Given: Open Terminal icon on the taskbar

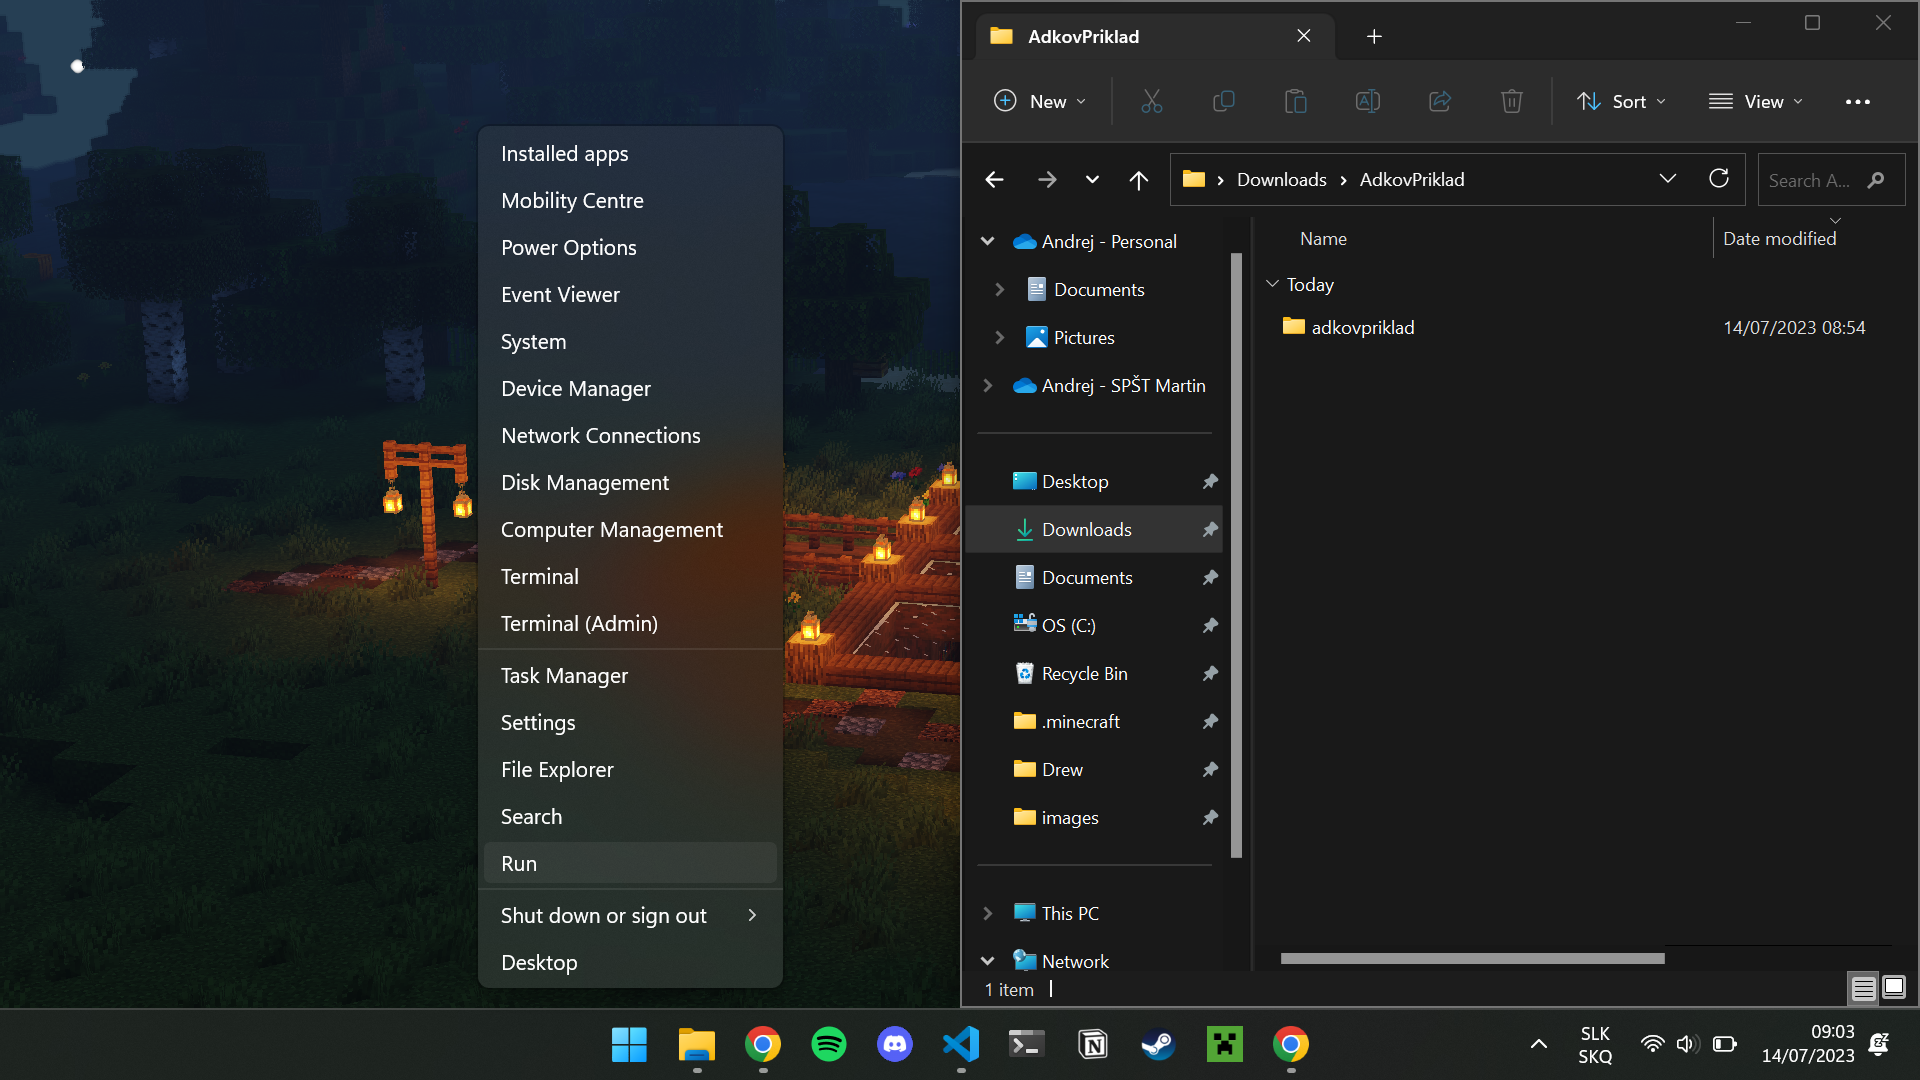Looking at the screenshot, I should pos(1026,1044).
